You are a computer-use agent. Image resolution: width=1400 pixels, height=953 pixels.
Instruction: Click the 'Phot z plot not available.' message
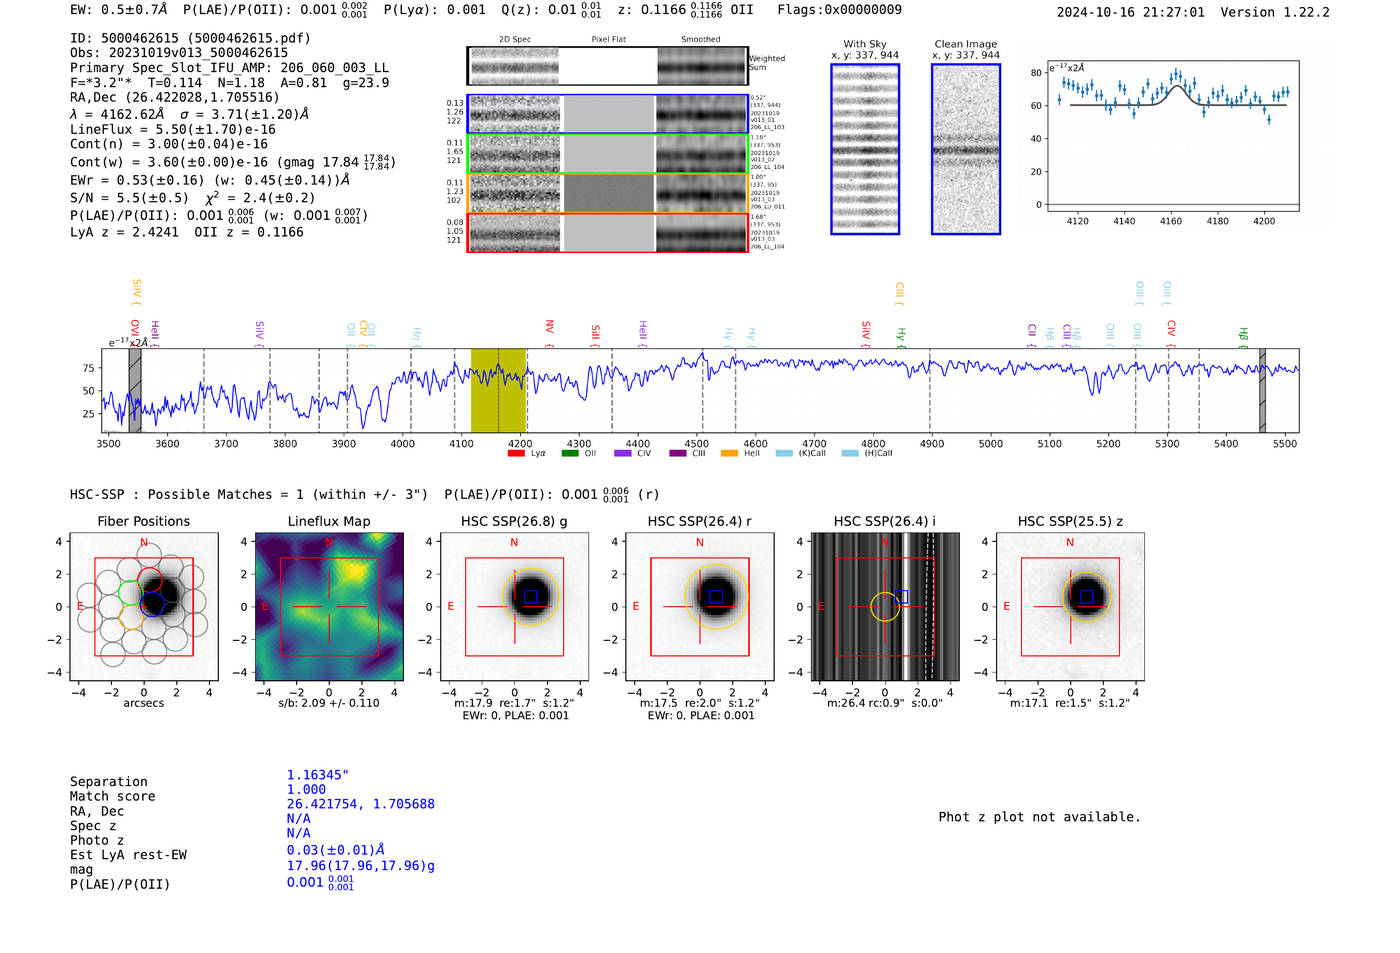tap(1040, 817)
